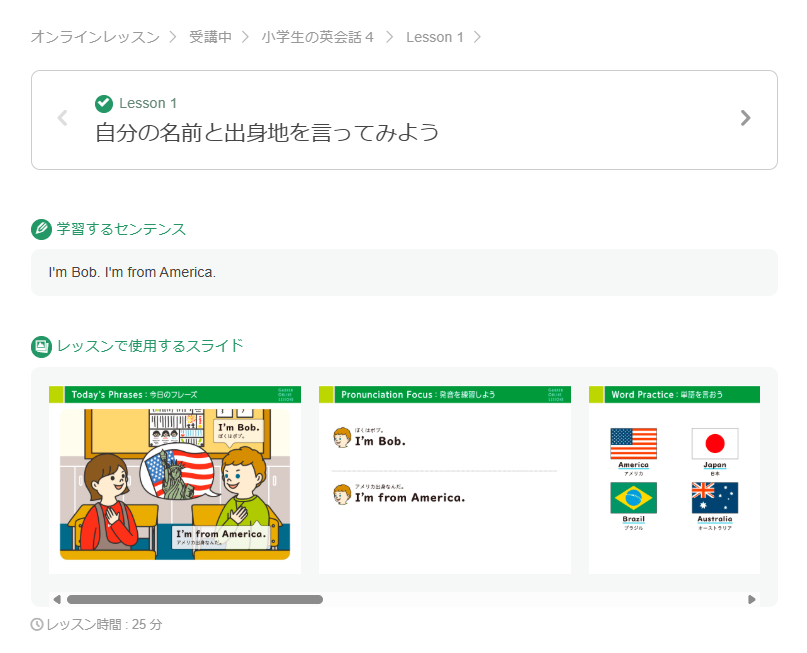807x653 pixels.
Task: Go to previous lesson with left chevron
Action: [63, 118]
